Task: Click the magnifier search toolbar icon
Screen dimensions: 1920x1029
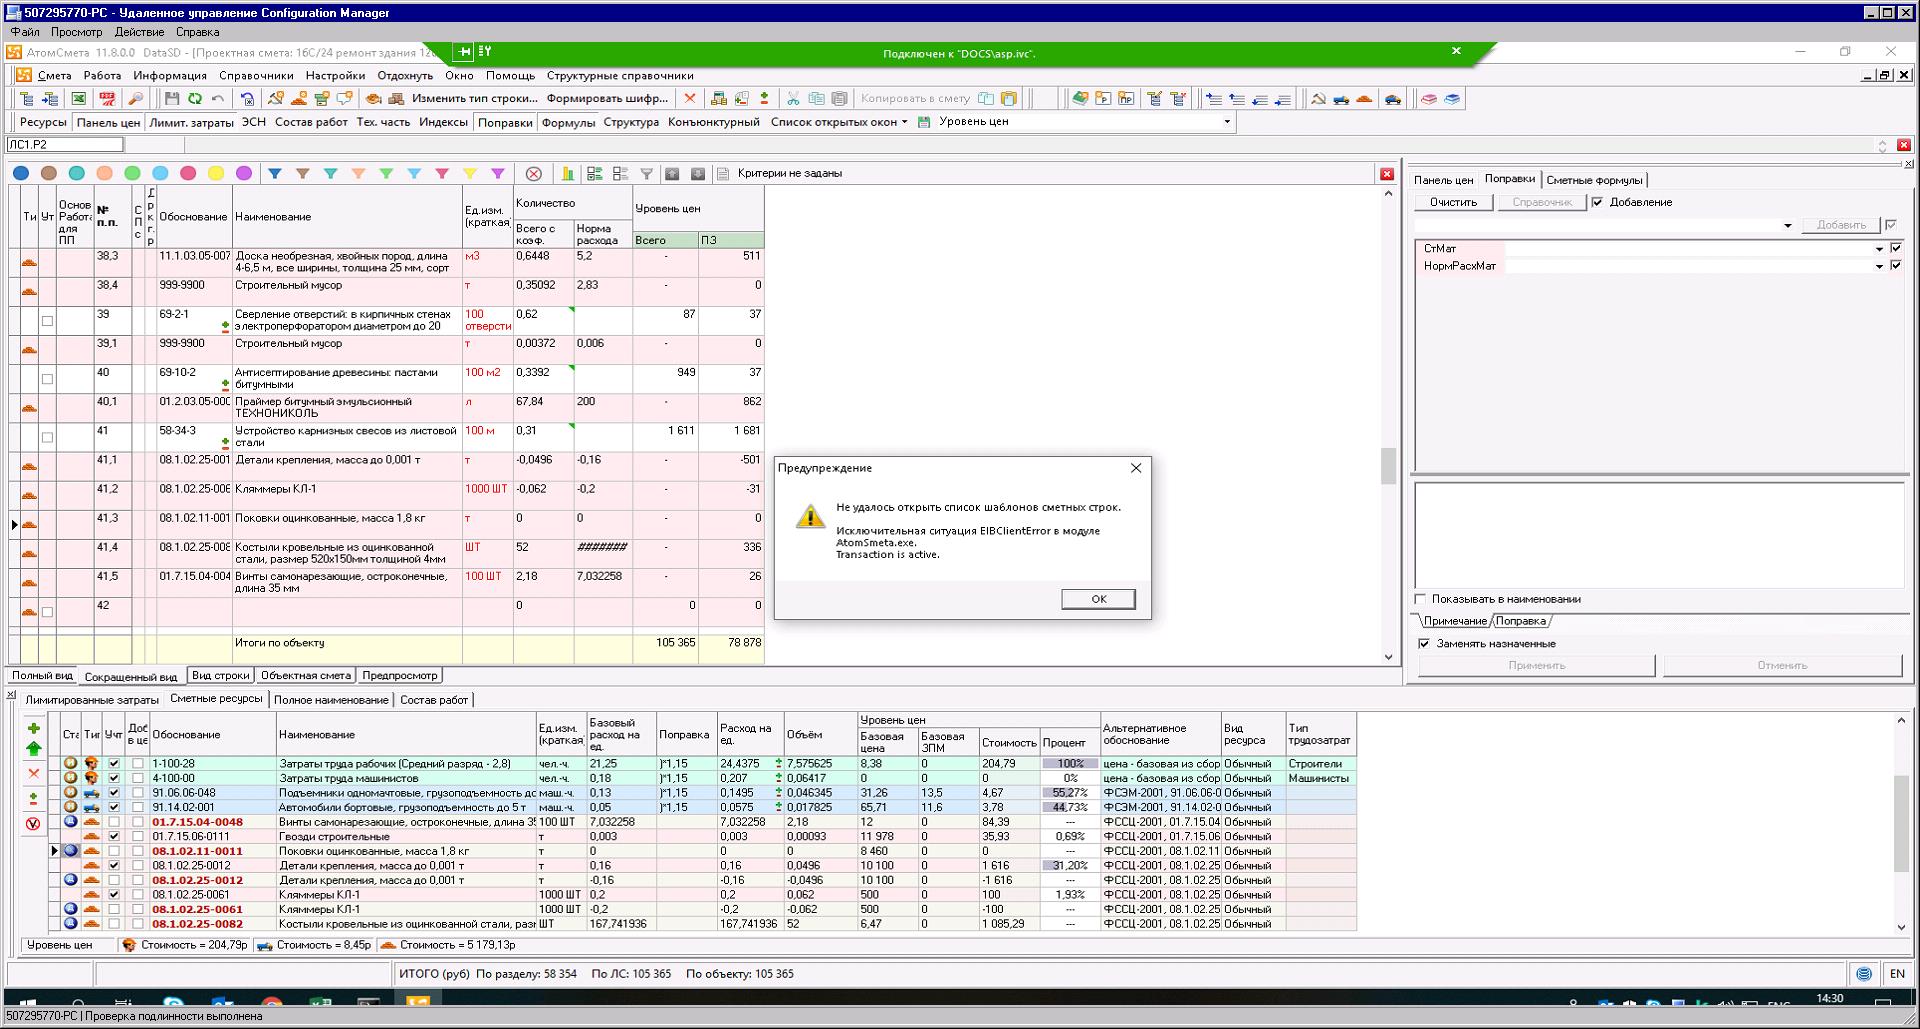Action: point(135,99)
